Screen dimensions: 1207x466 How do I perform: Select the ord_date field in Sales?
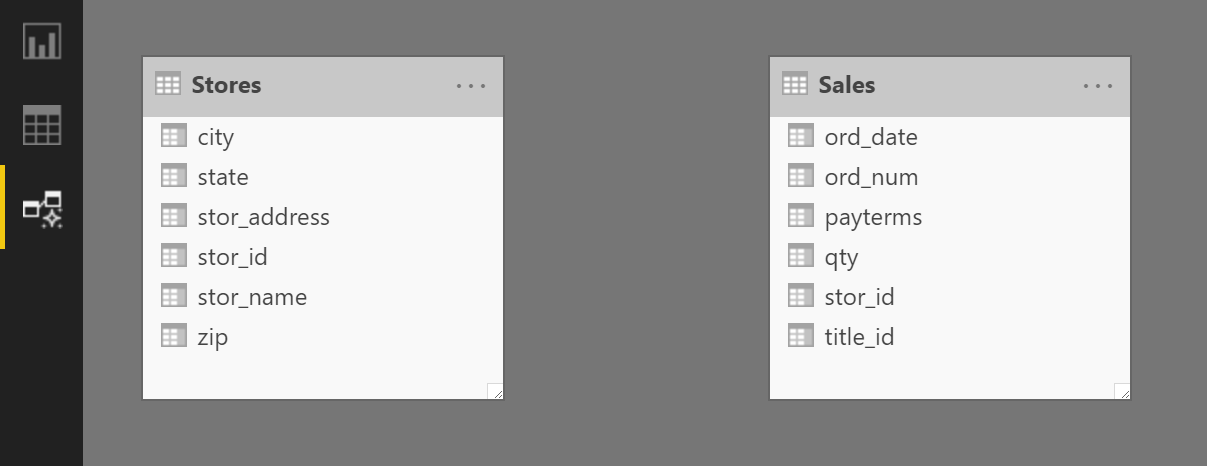950,137
